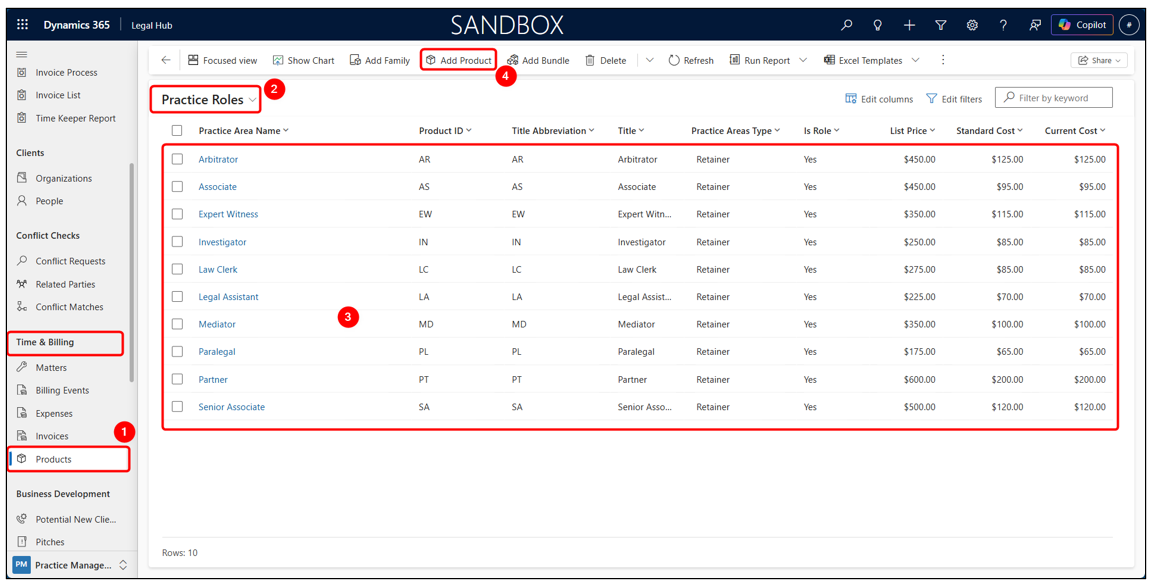Image resolution: width=1152 pixels, height=584 pixels.
Task: Open the Senior Associate record link
Action: click(231, 407)
